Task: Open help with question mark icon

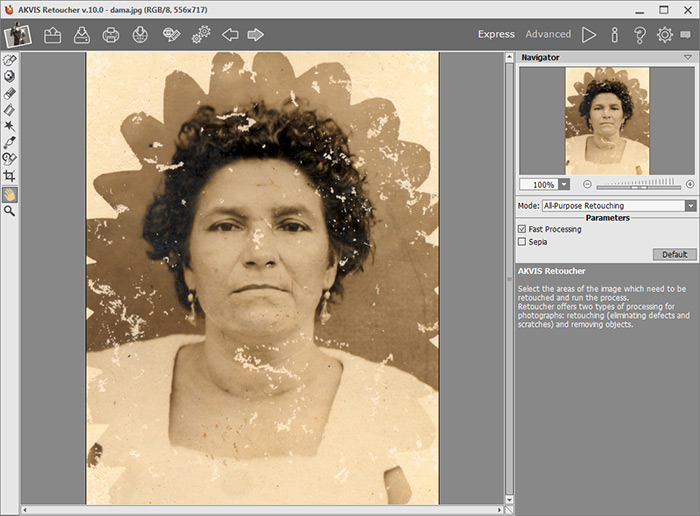Action: (x=640, y=35)
